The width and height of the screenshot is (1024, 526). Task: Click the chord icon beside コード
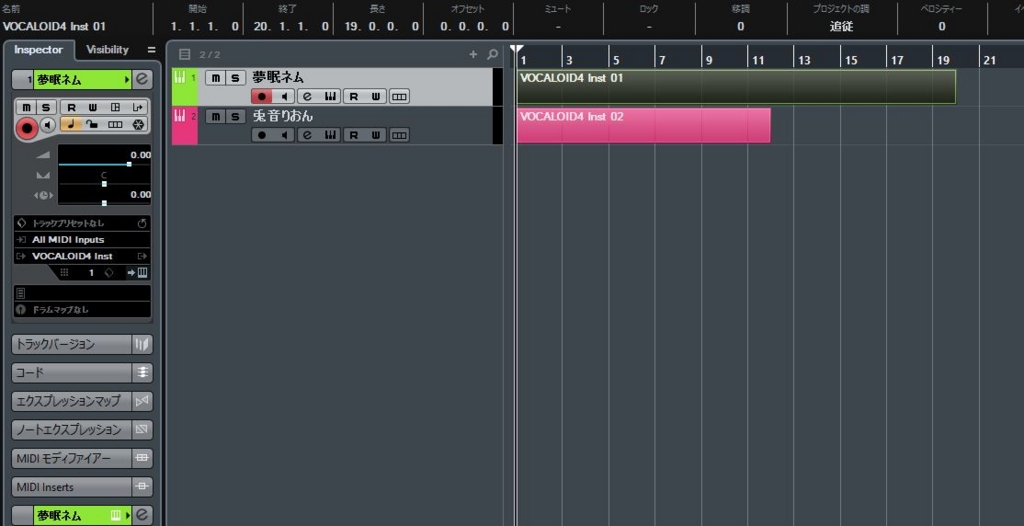point(142,373)
